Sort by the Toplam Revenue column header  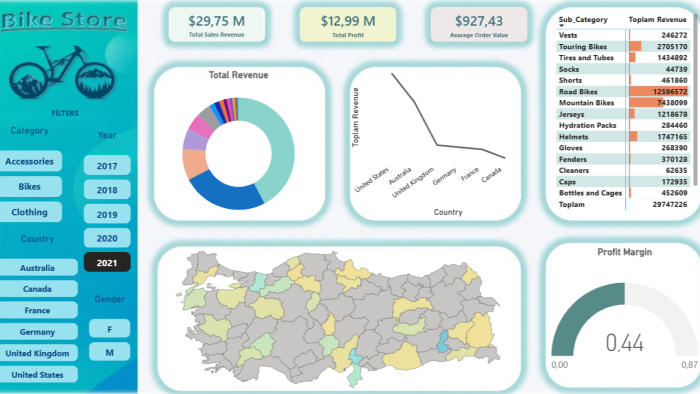coord(657,20)
